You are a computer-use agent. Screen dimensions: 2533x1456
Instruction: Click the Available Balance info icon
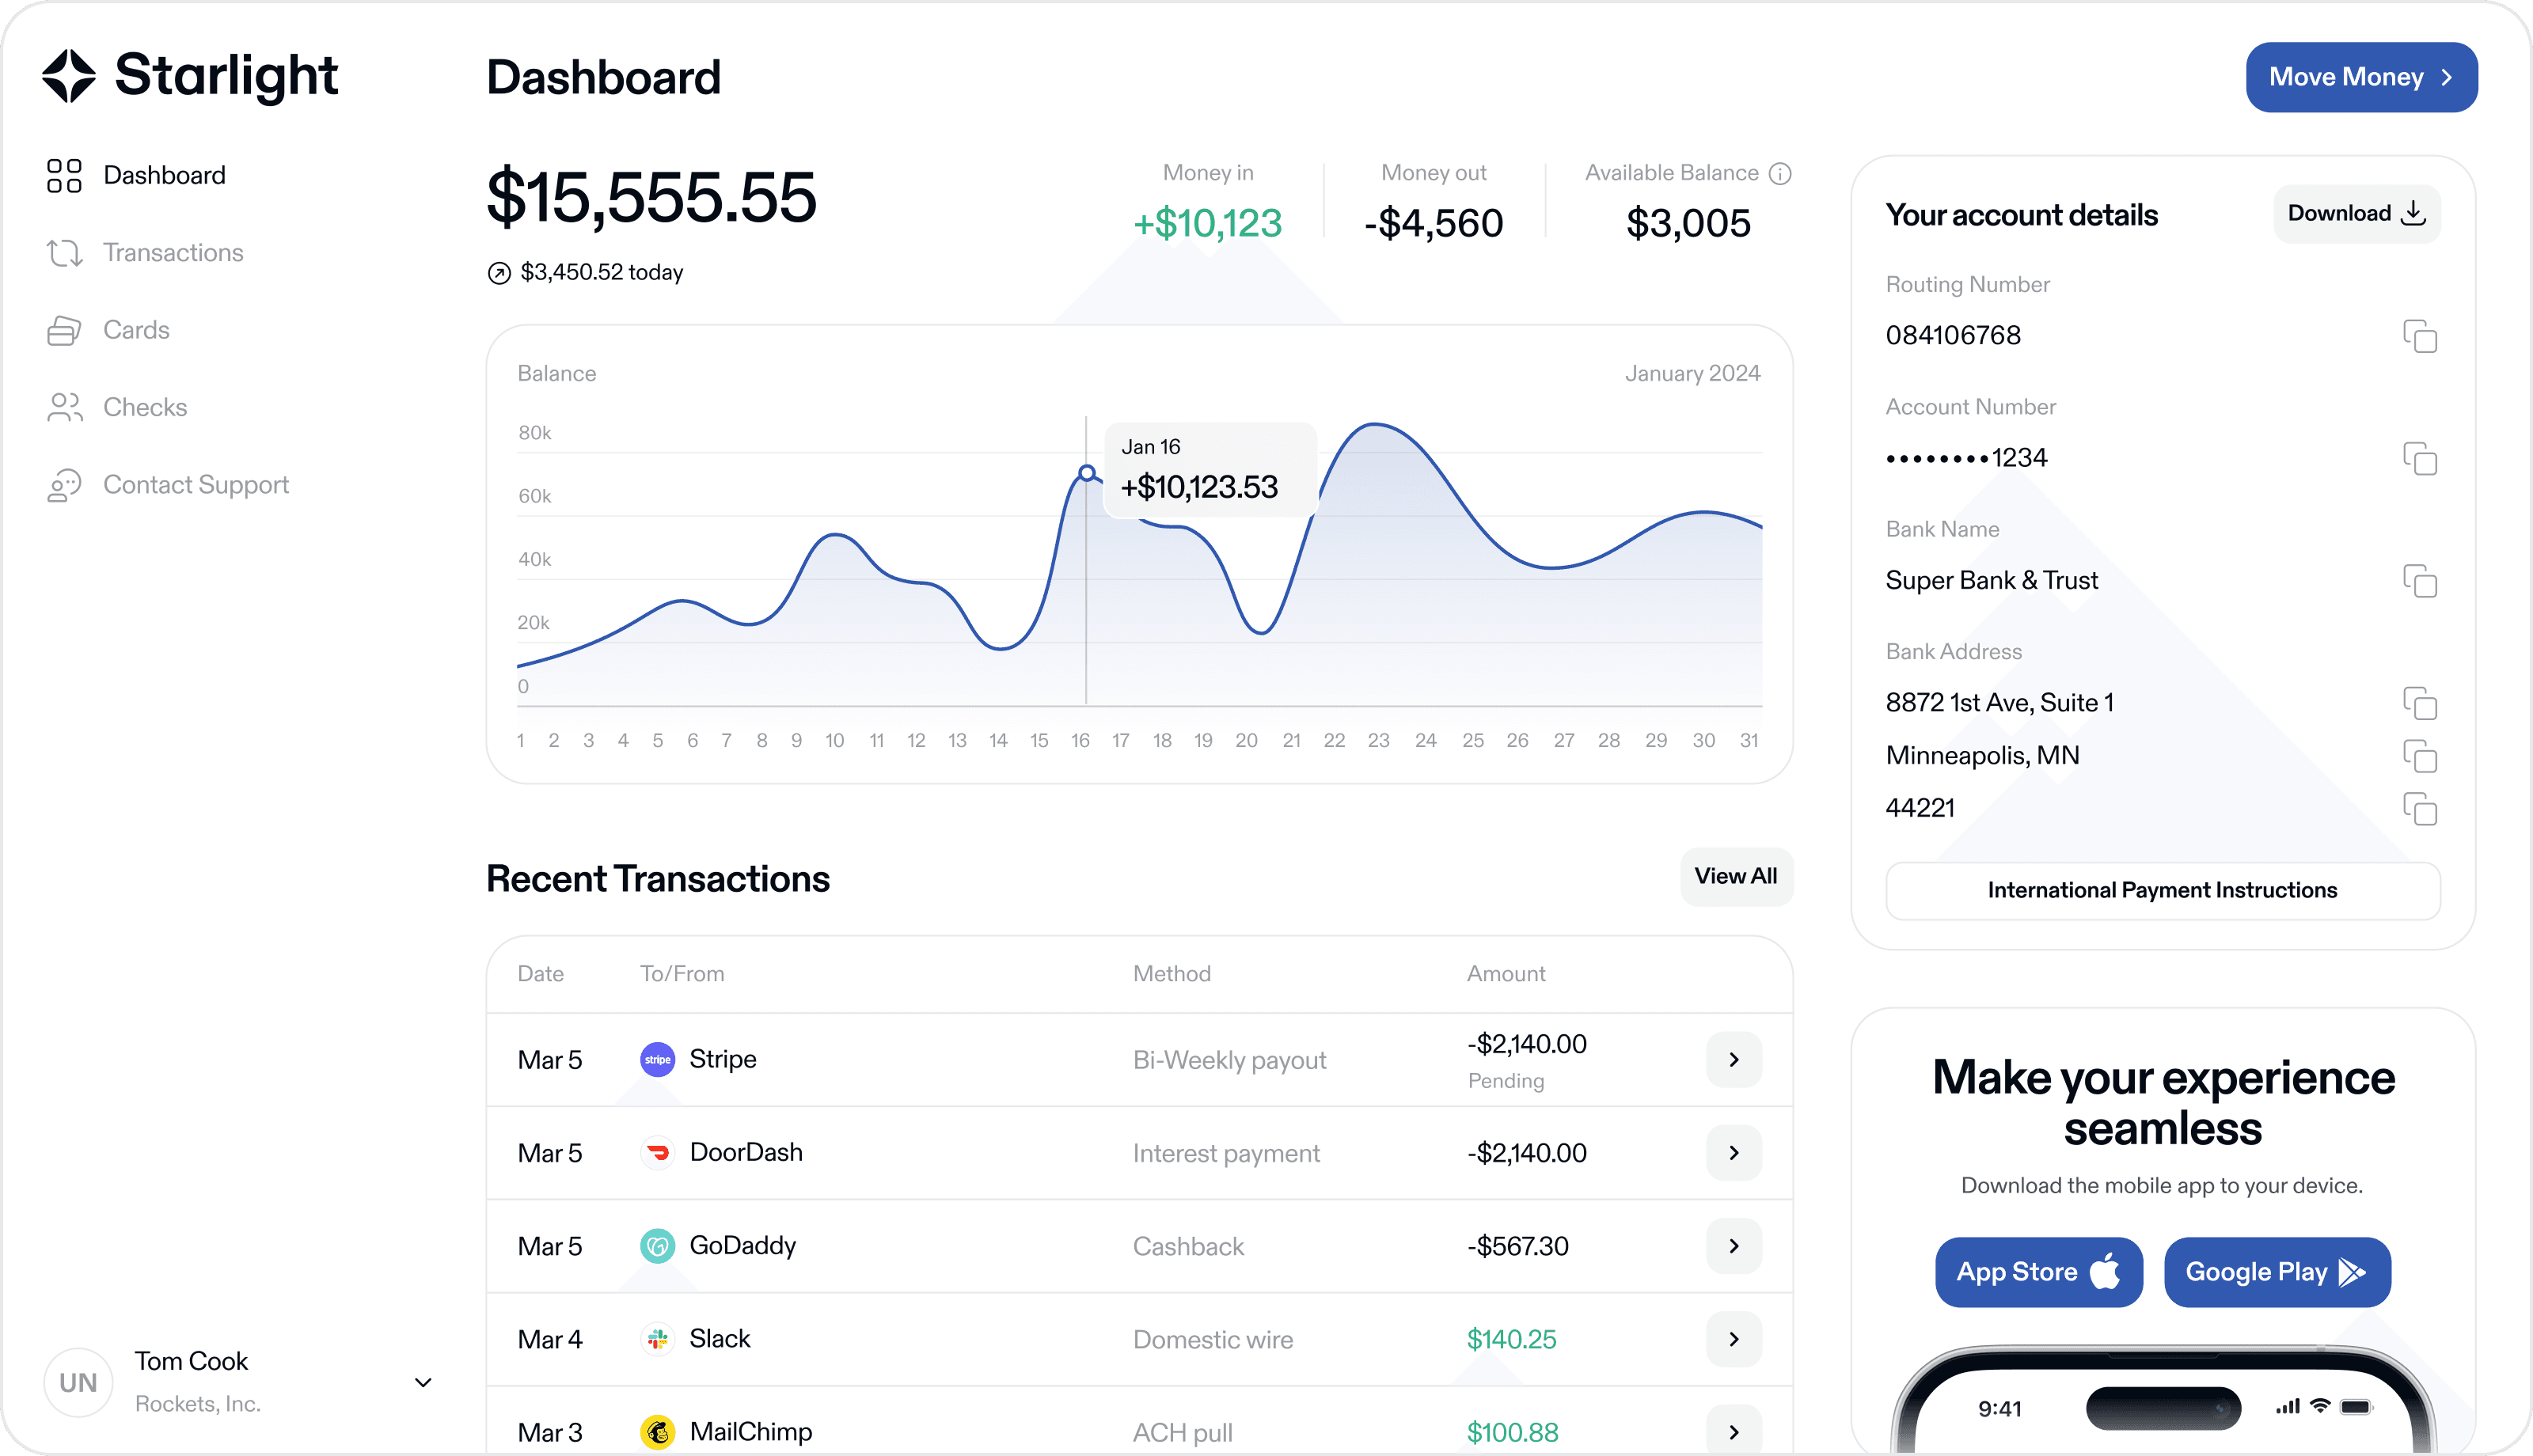(x=1780, y=174)
